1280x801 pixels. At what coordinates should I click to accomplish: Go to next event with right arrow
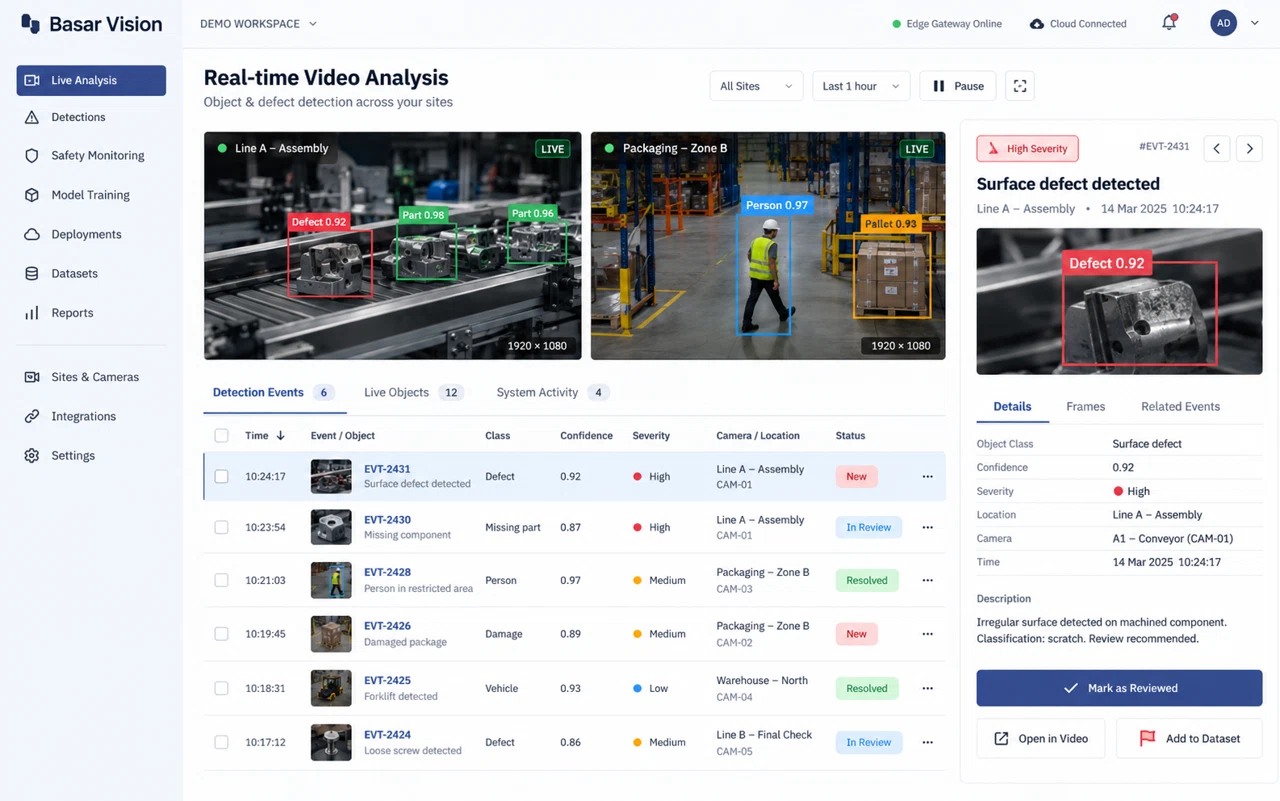[x=1249, y=149]
